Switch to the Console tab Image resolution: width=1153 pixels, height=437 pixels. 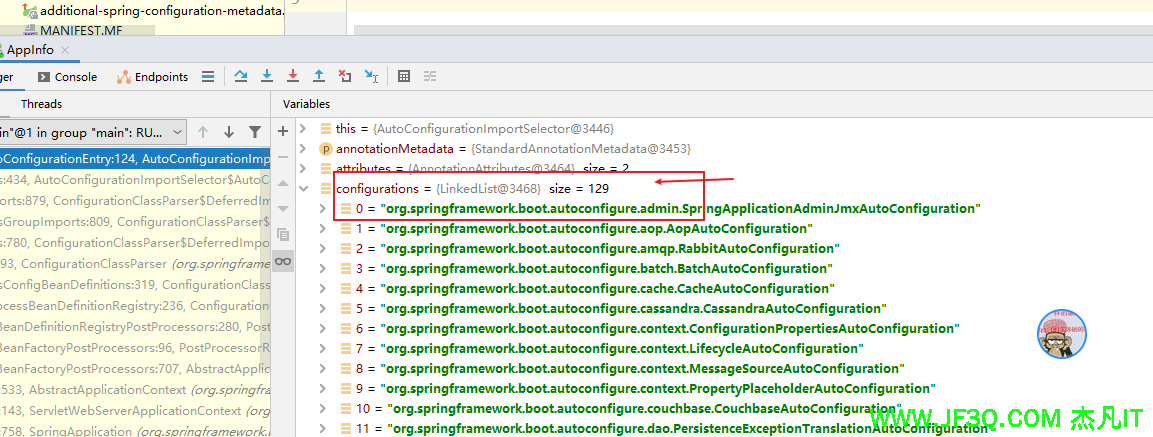[67, 77]
